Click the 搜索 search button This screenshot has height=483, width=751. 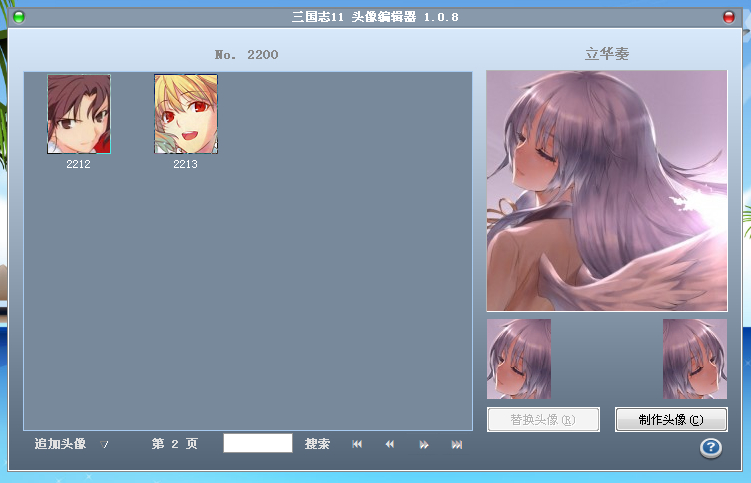317,444
